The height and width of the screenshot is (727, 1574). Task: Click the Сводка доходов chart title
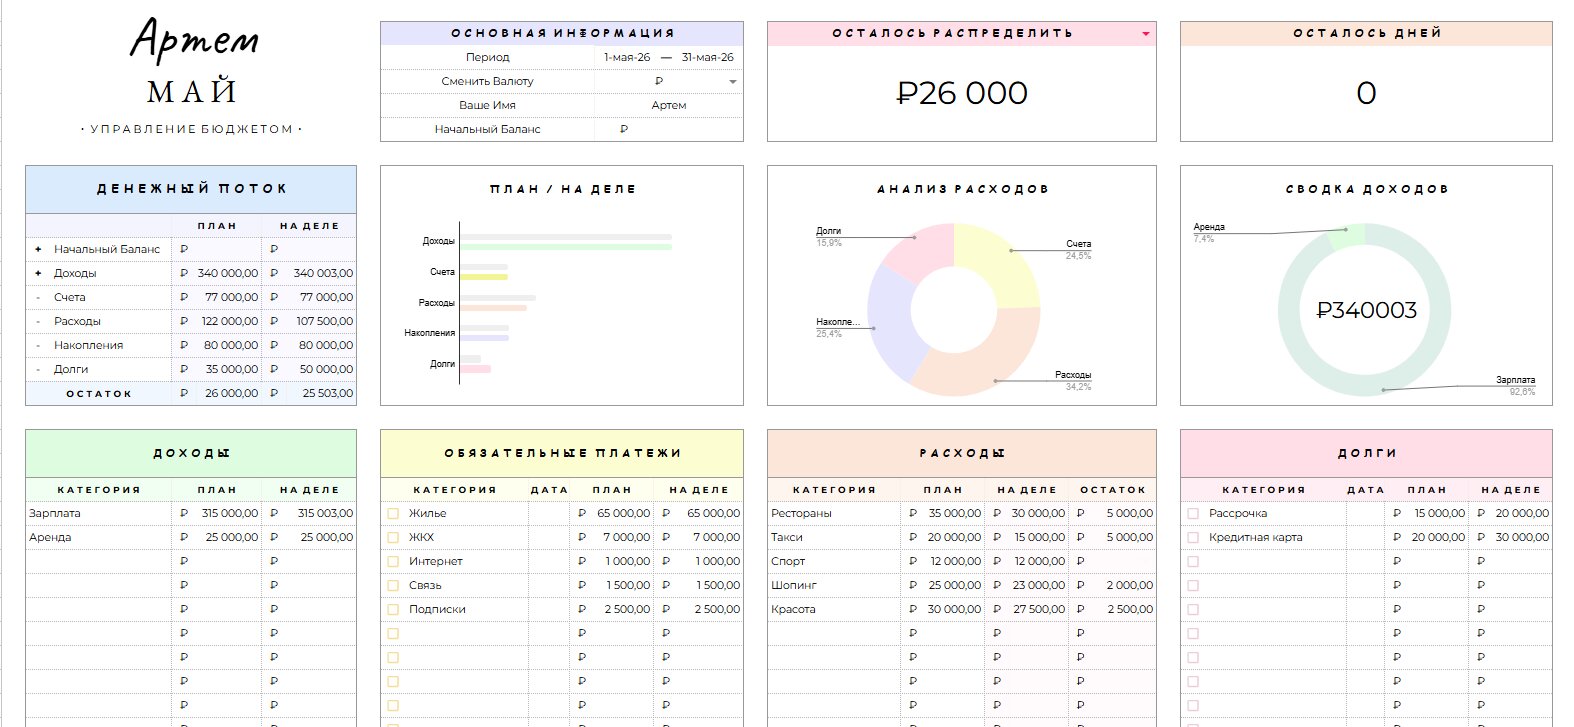pos(1366,189)
